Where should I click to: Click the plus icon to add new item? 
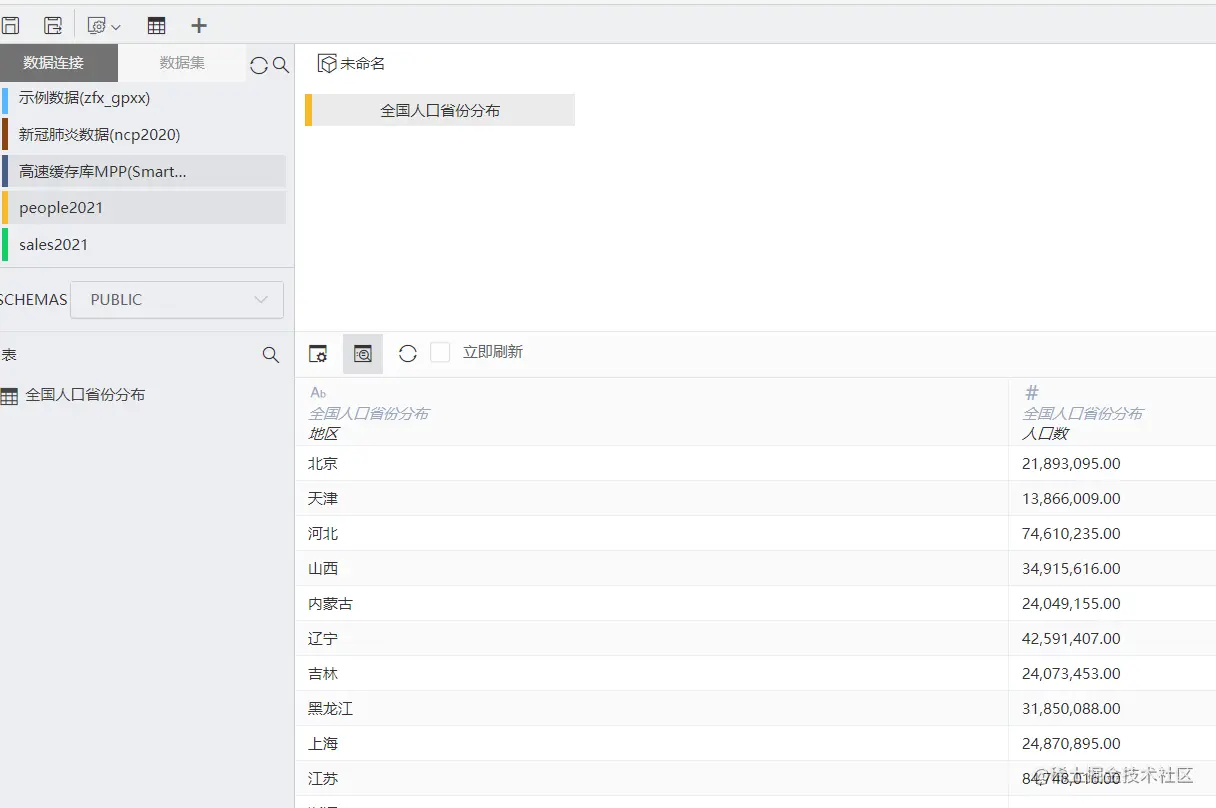pyautogui.click(x=198, y=25)
